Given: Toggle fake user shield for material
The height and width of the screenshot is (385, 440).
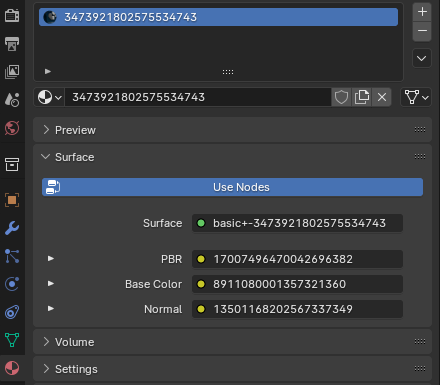Looking at the screenshot, I should (341, 97).
